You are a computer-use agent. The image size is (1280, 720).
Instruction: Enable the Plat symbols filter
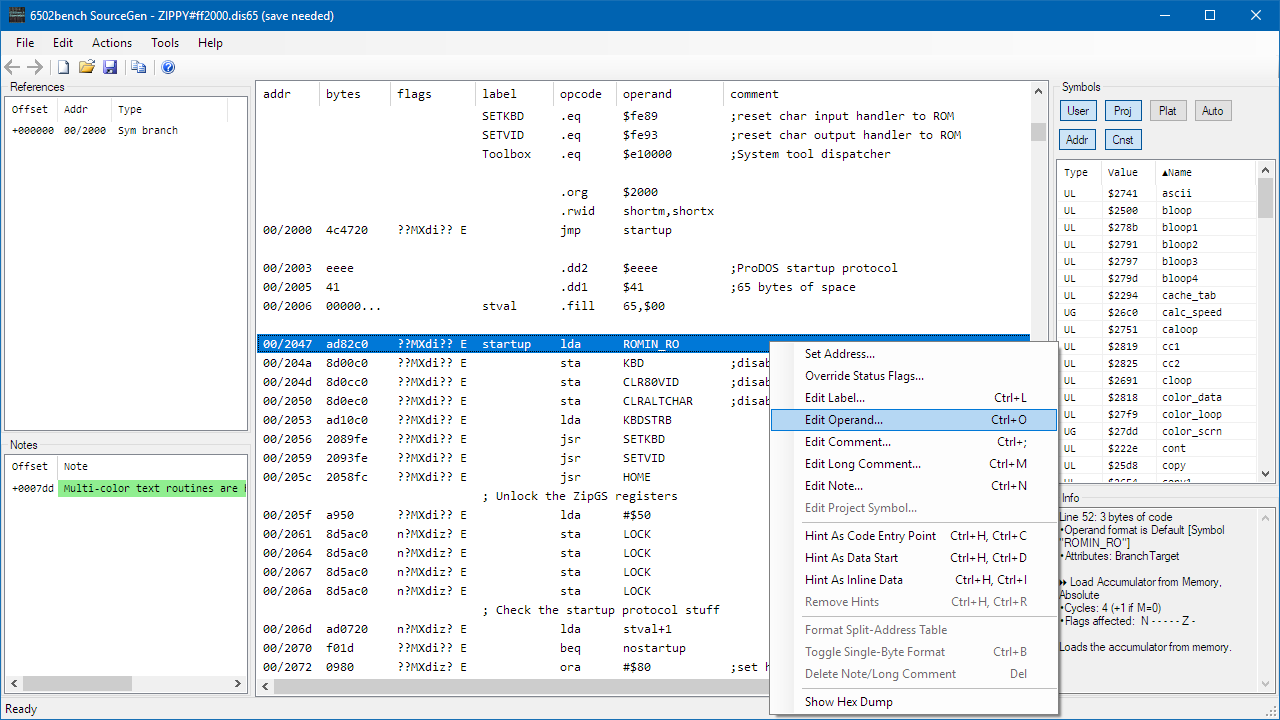click(x=1168, y=110)
